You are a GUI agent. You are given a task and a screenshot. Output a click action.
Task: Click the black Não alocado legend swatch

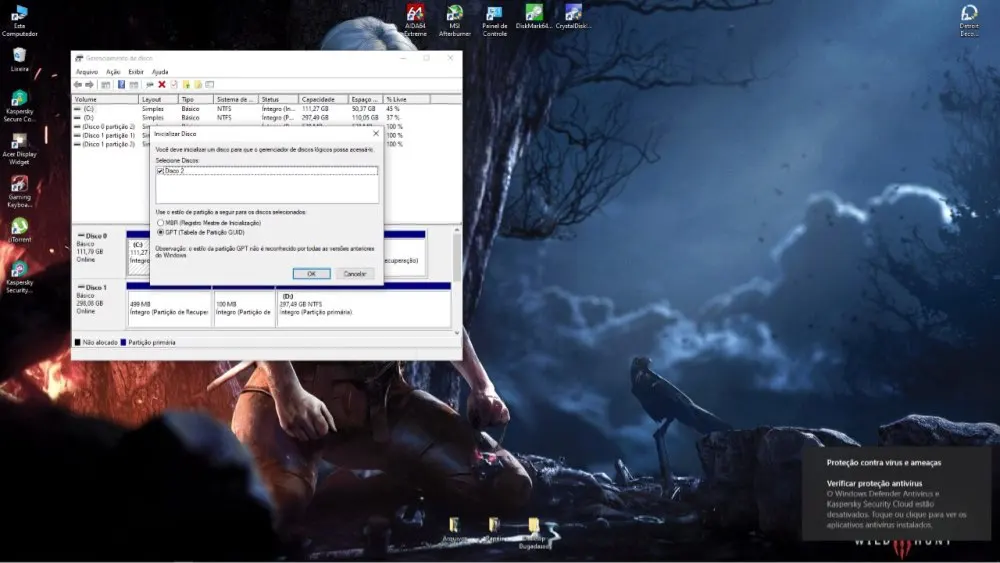tap(78, 342)
